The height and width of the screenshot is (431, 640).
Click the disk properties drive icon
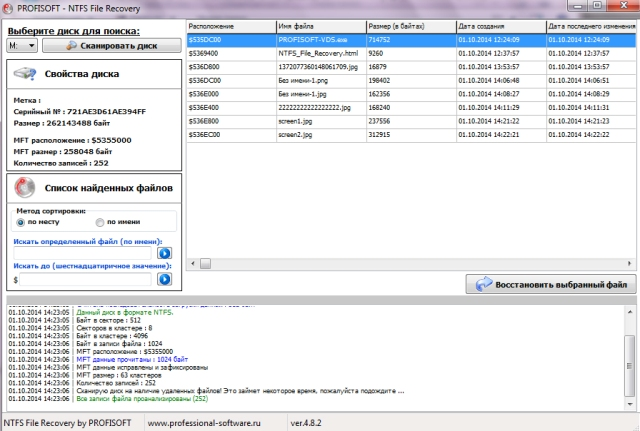pos(23,76)
